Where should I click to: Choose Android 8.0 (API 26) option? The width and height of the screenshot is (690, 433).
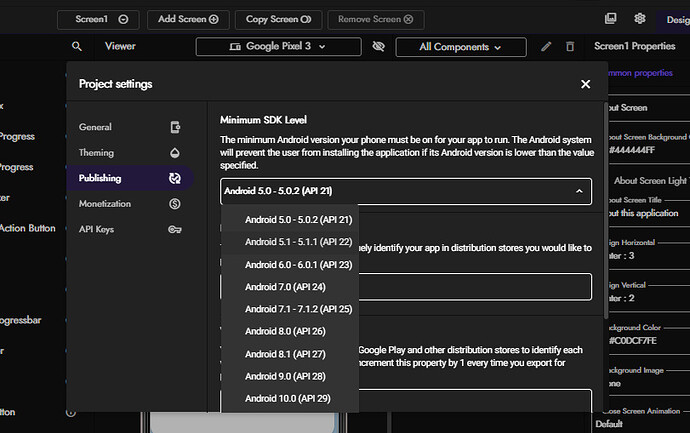pyautogui.click(x=290, y=331)
